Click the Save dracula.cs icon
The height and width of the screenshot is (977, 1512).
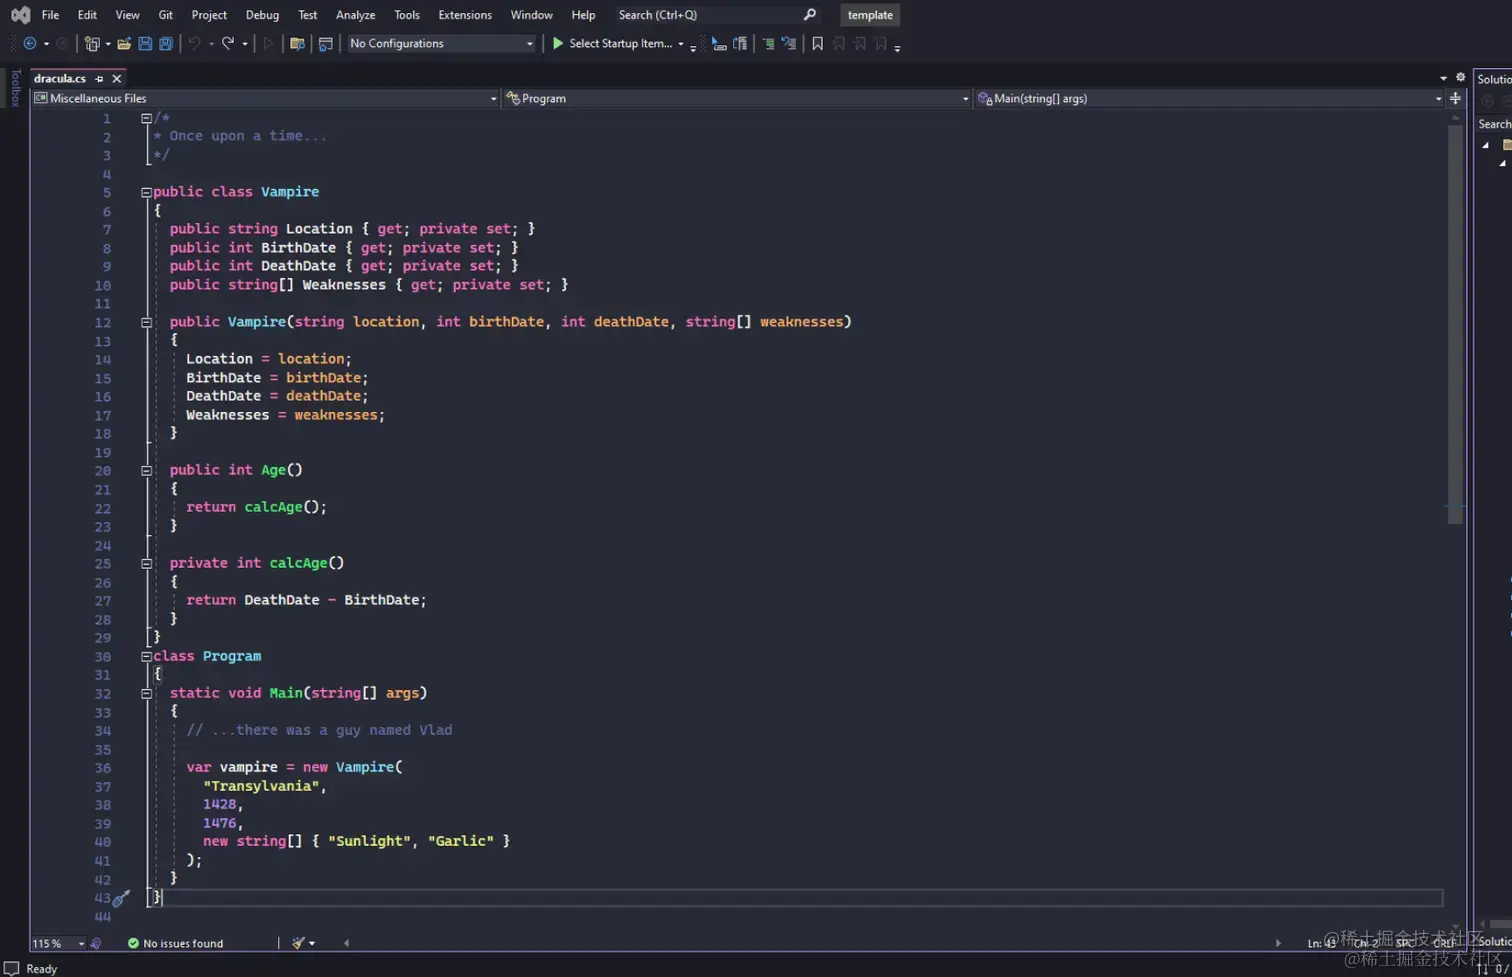click(145, 44)
